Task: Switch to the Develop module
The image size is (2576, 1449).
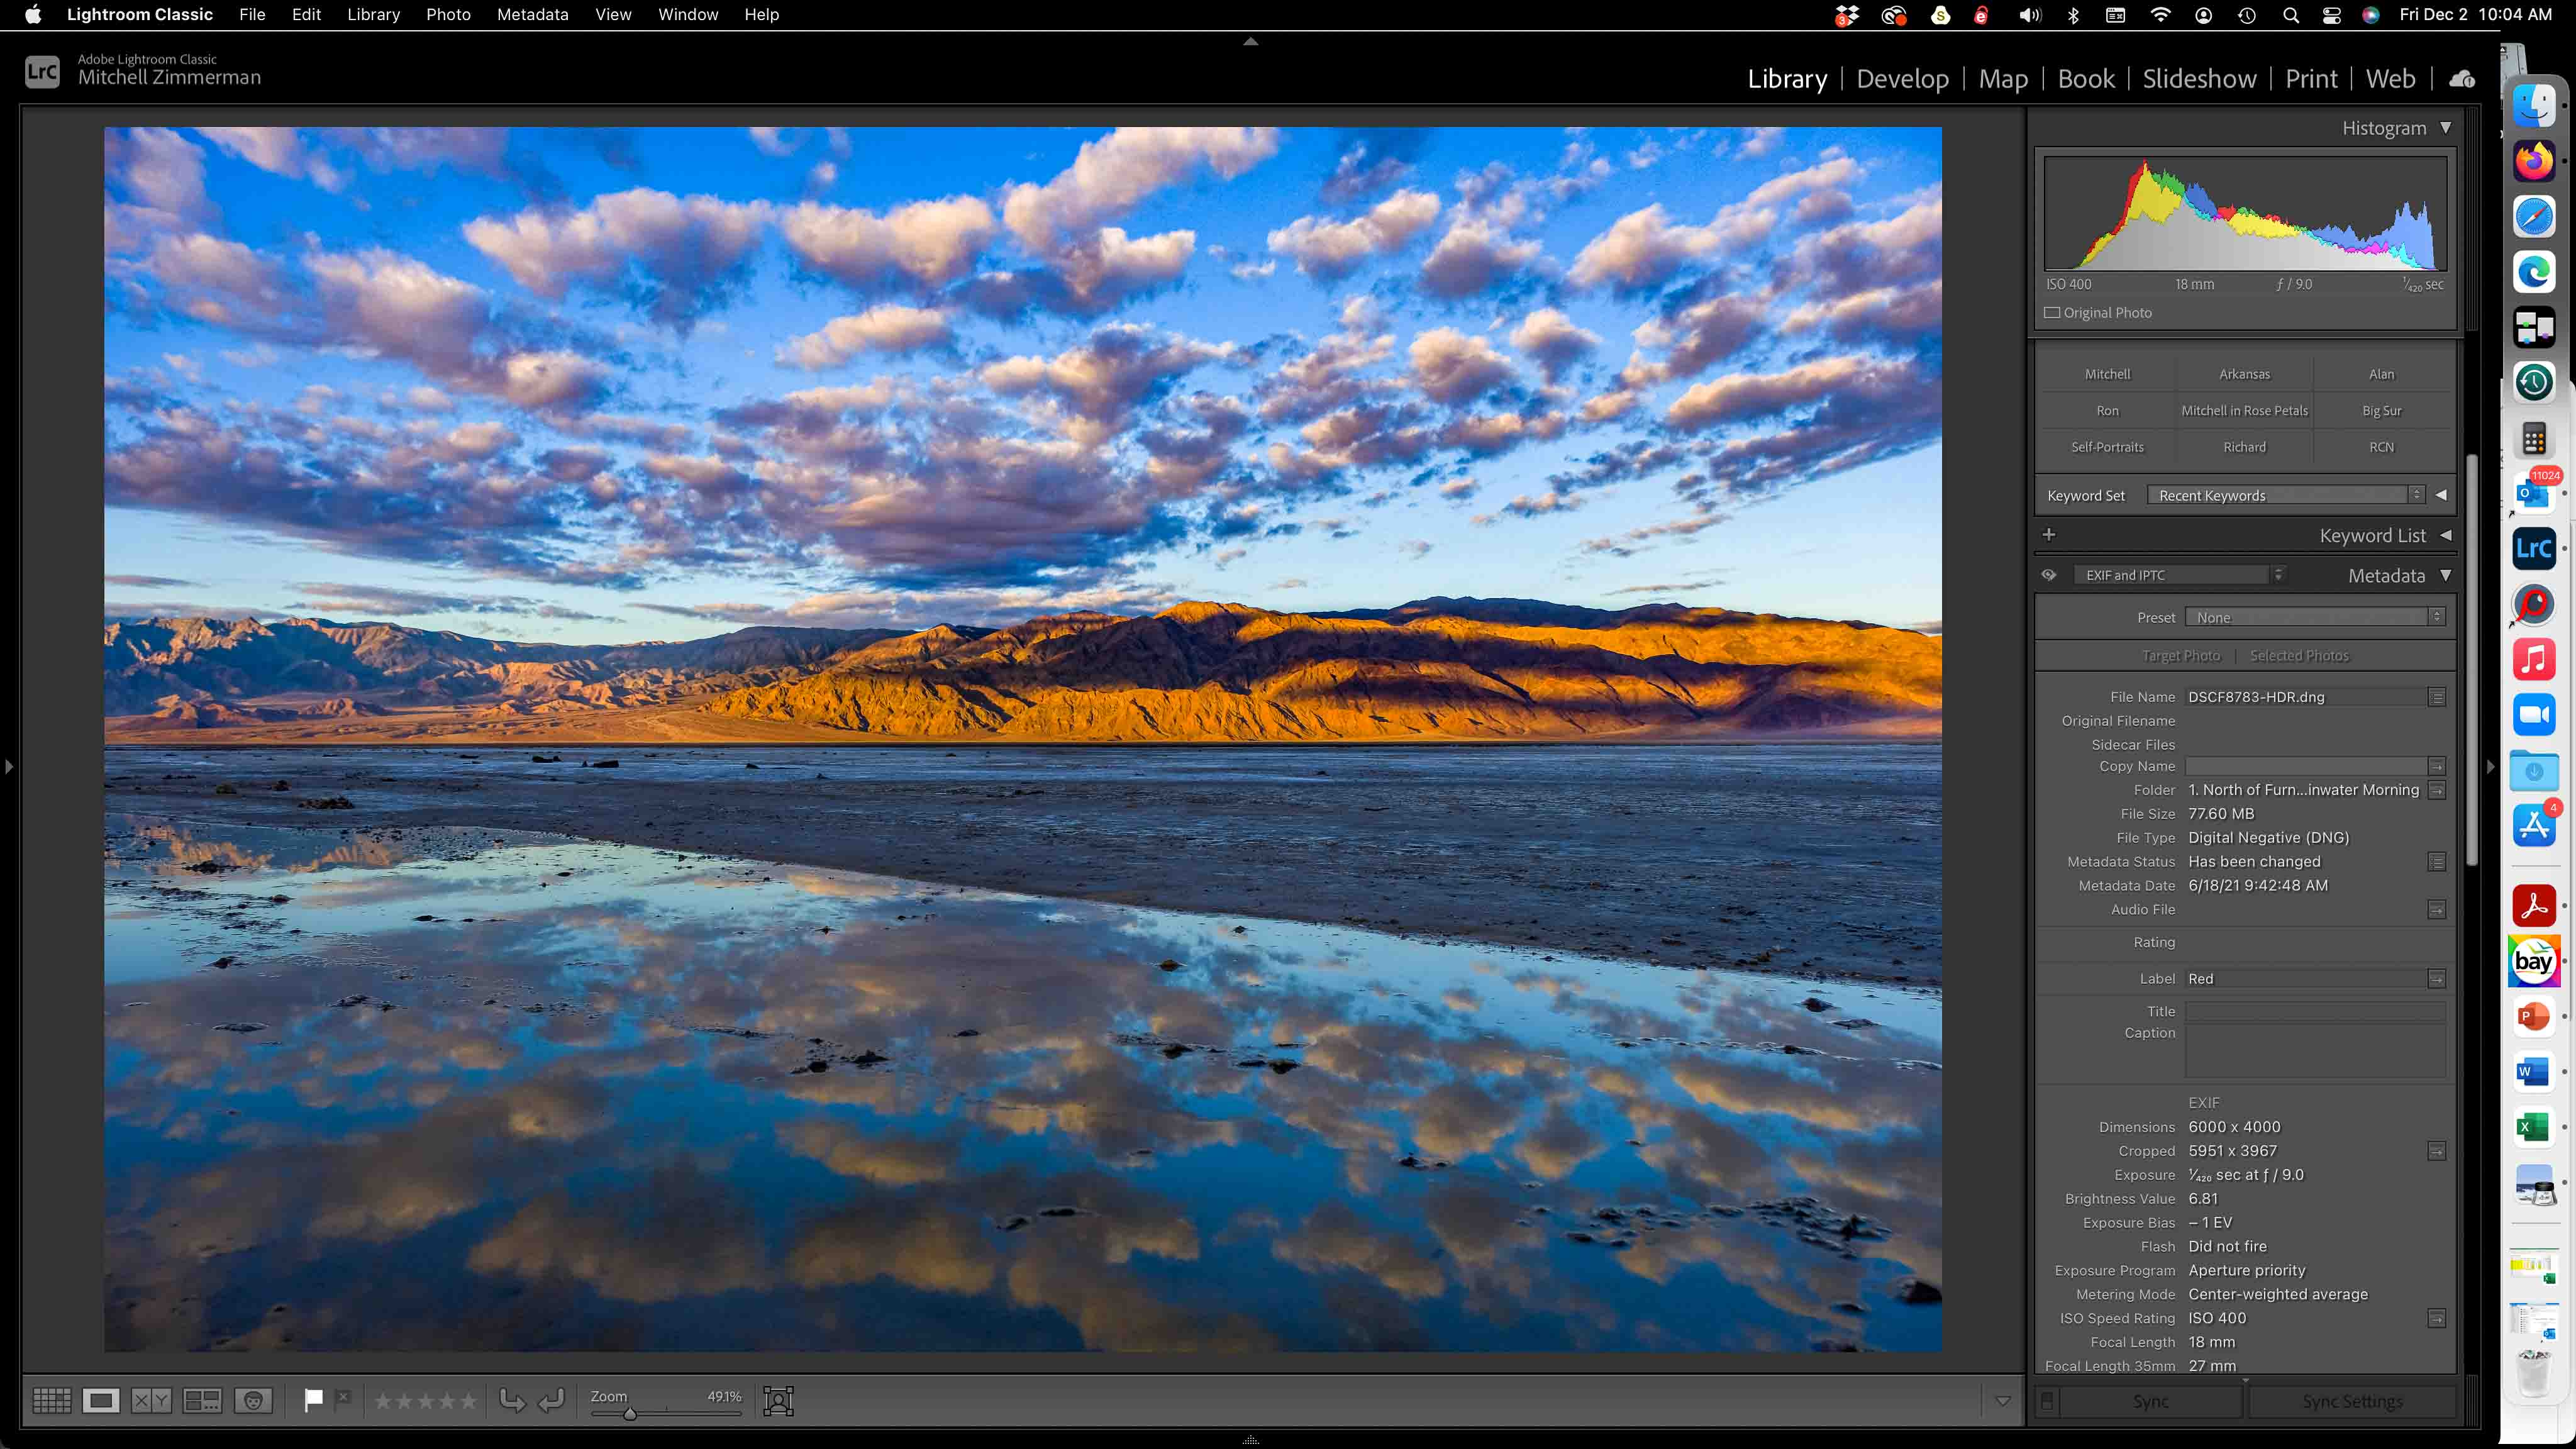Action: point(1902,78)
